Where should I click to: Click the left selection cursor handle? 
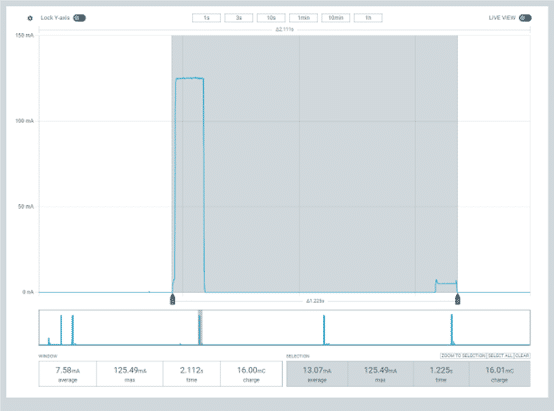(x=172, y=299)
